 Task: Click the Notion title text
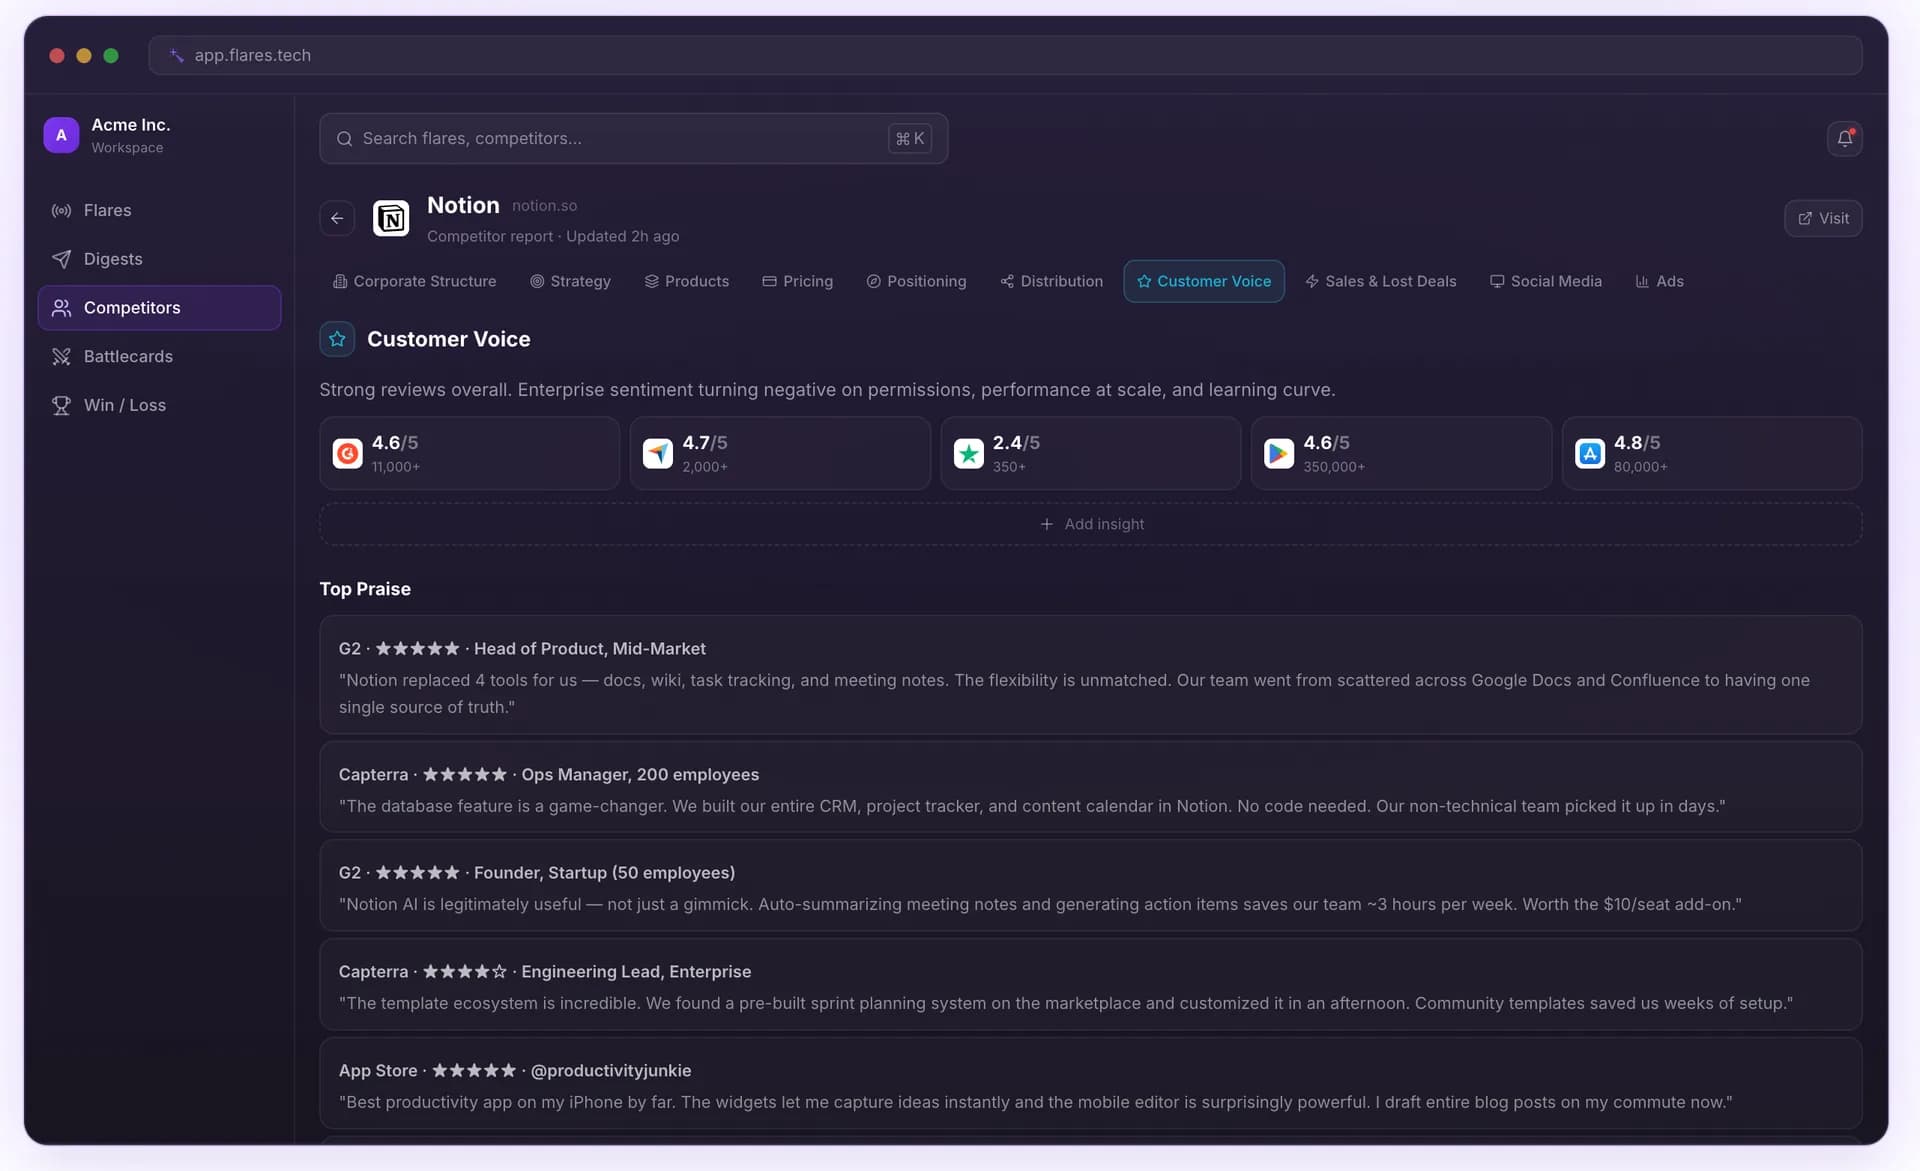463,205
